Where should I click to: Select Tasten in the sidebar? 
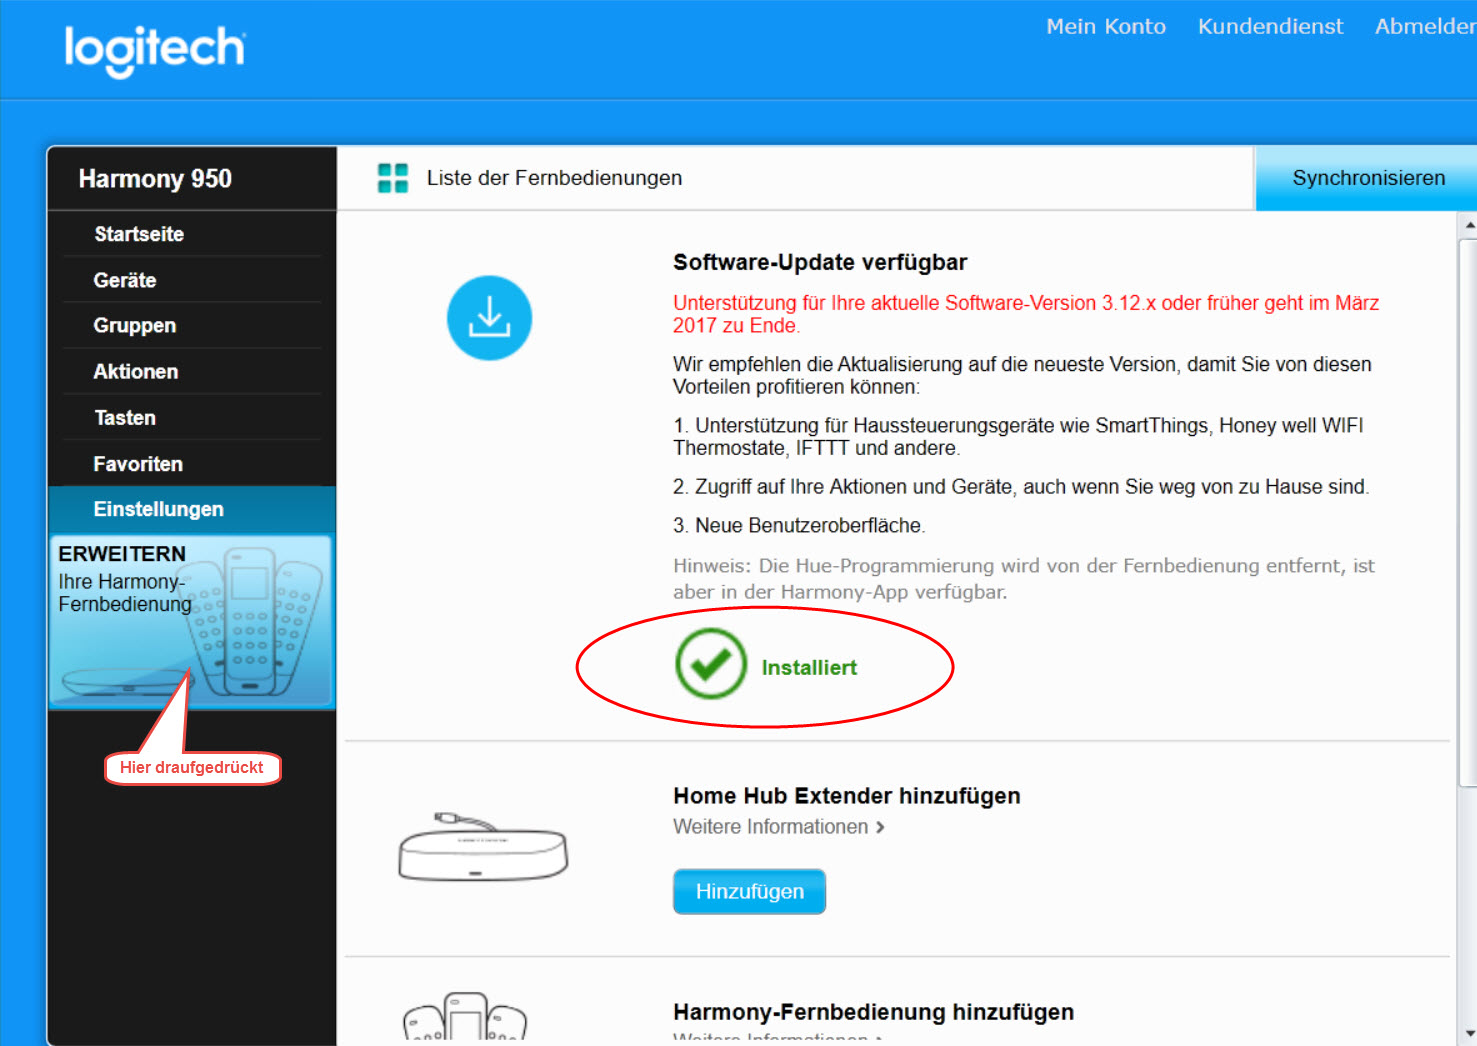pyautogui.click(x=125, y=418)
